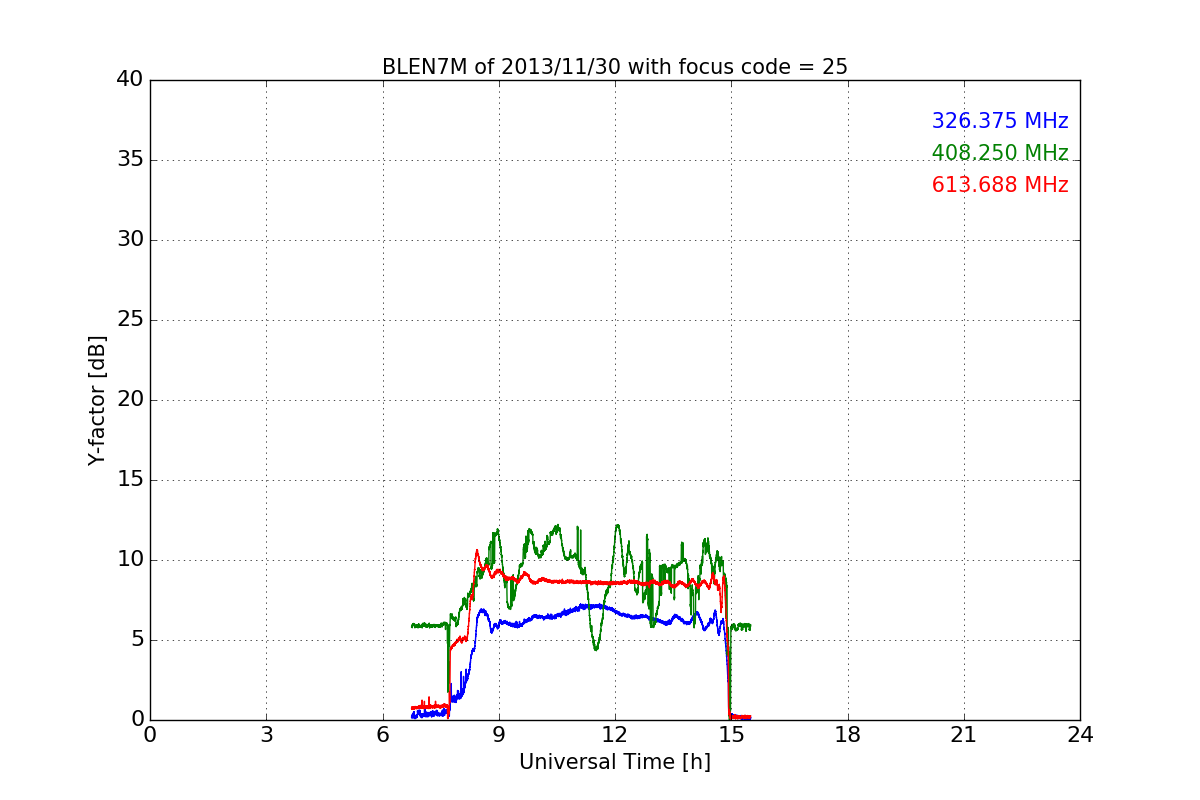This screenshot has height=800, width=1200.
Task: Click x-axis tick value 12
Action: pos(615,735)
